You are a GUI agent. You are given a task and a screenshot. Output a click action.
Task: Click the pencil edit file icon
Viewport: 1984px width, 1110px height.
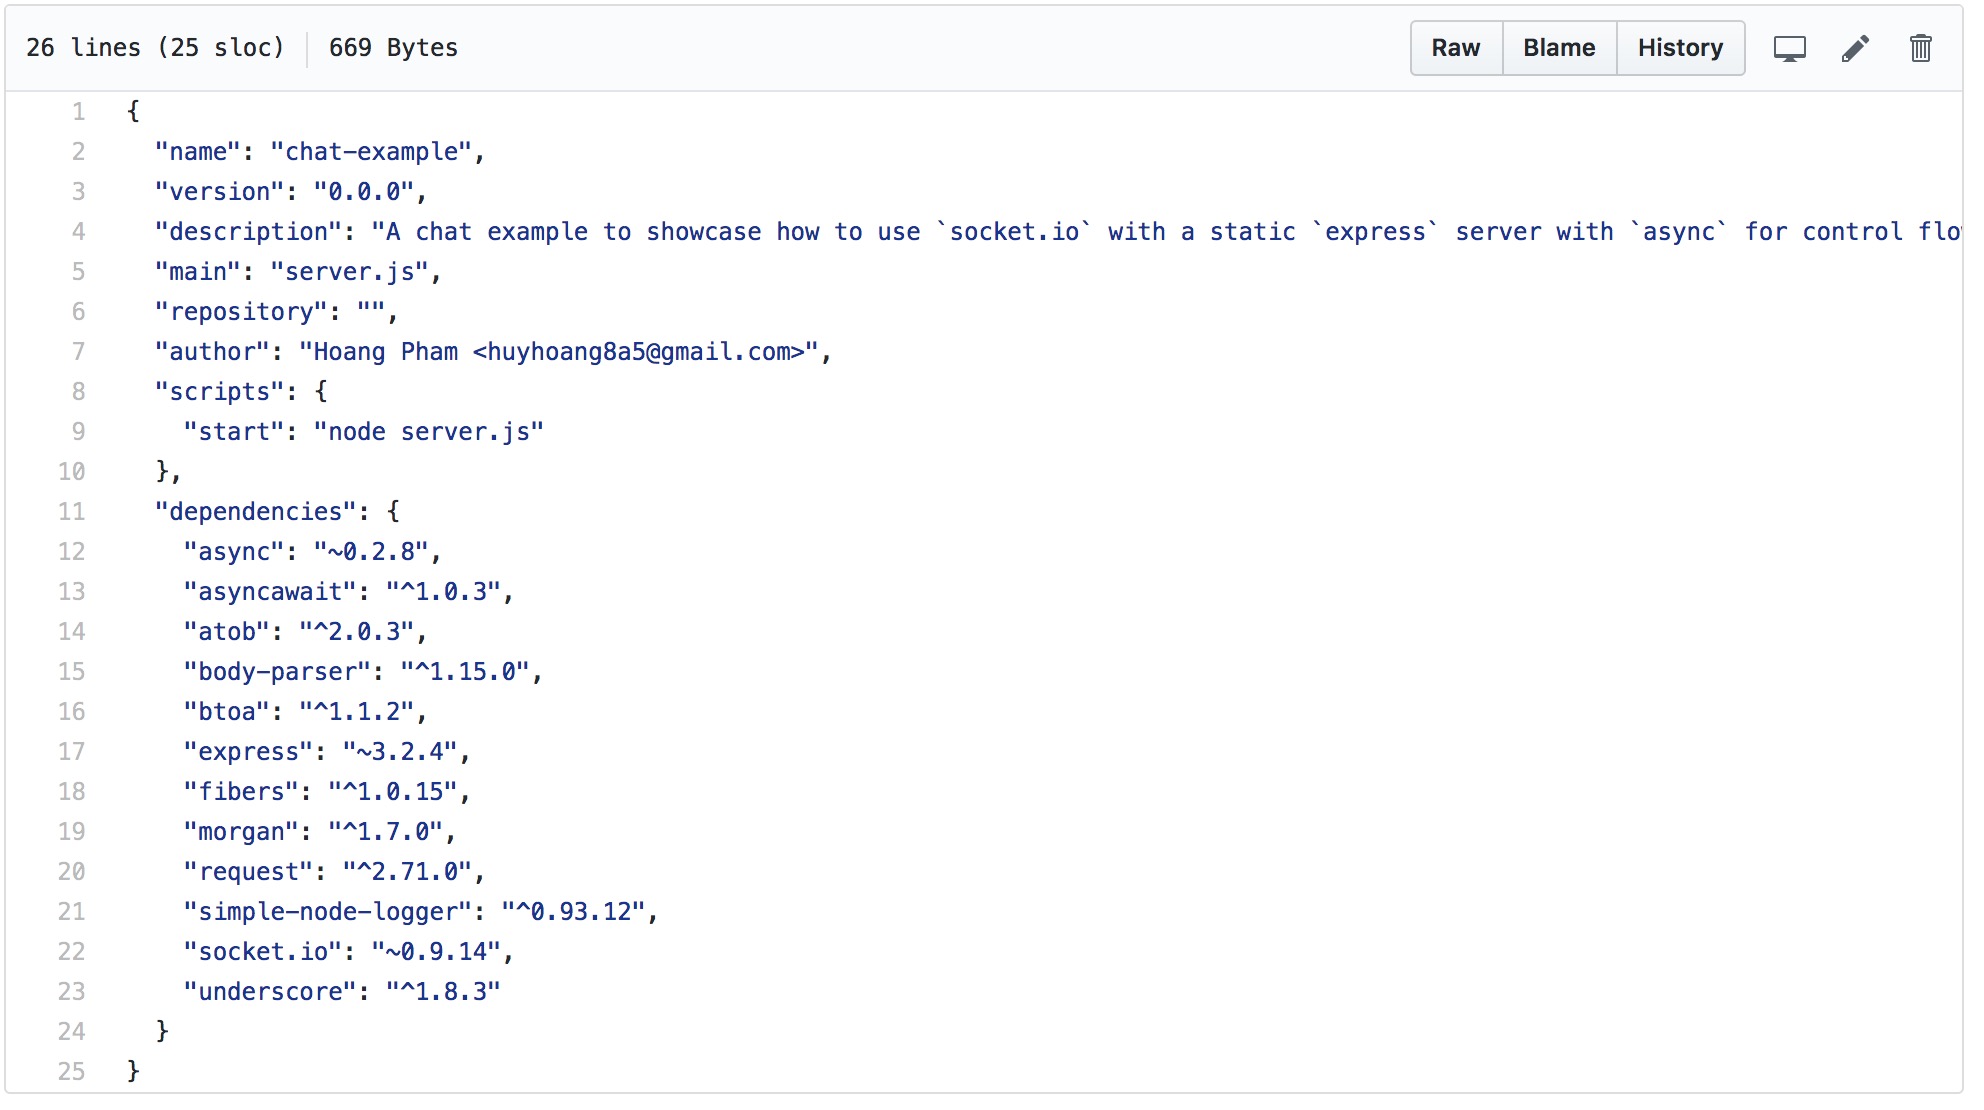pos(1855,48)
